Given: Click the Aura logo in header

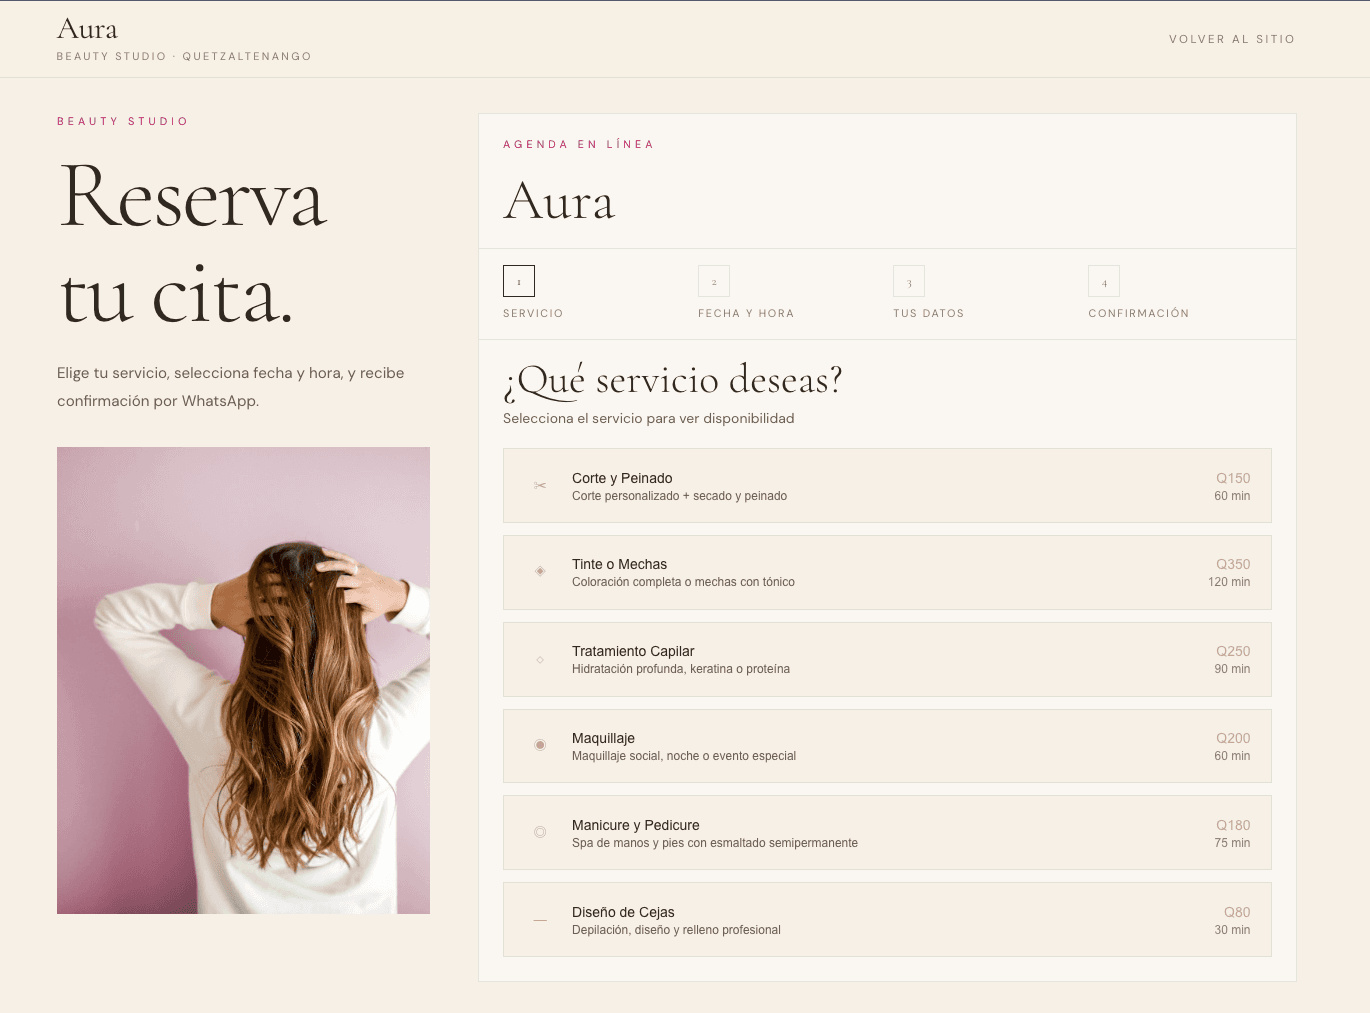Looking at the screenshot, I should tap(88, 29).
